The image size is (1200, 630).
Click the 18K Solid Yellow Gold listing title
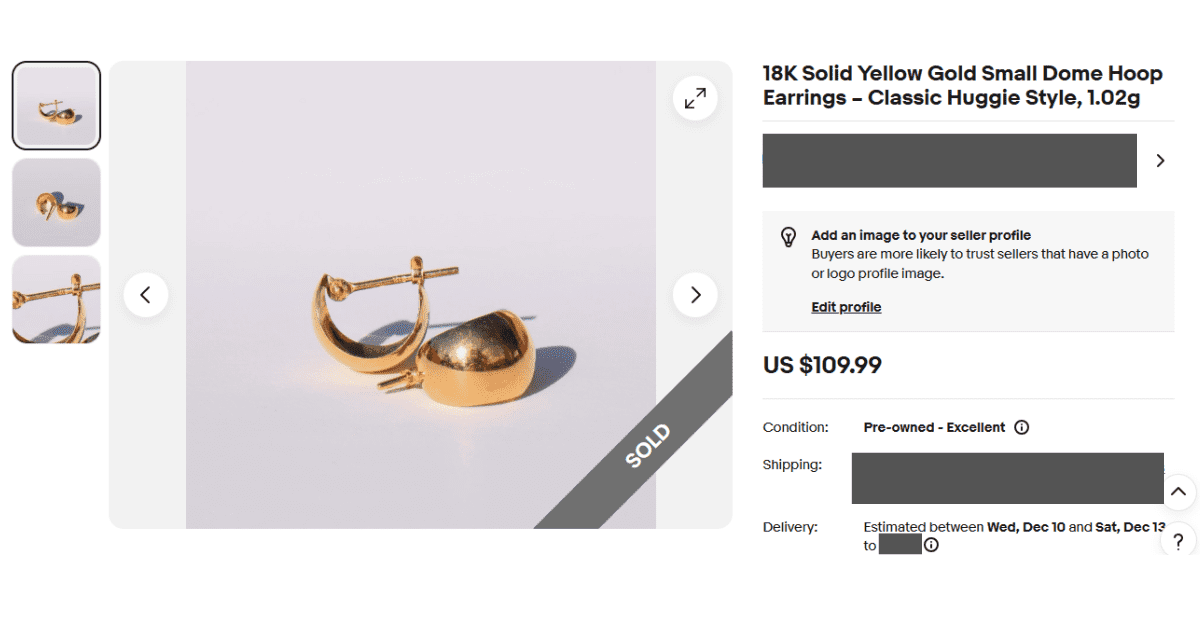(962, 86)
